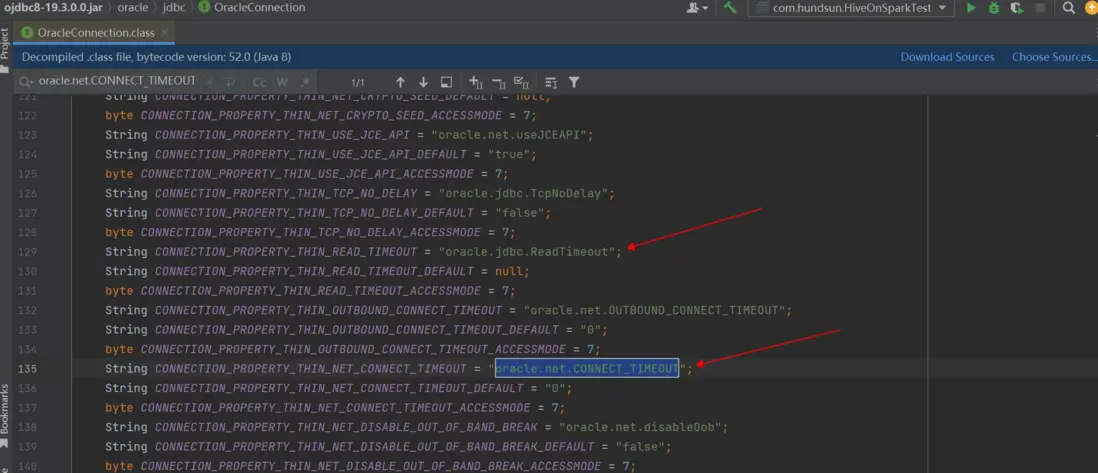The width and height of the screenshot is (1098, 473).
Task: Open the HiveOnSparkTest run configuration dropdown
Action: [852, 8]
